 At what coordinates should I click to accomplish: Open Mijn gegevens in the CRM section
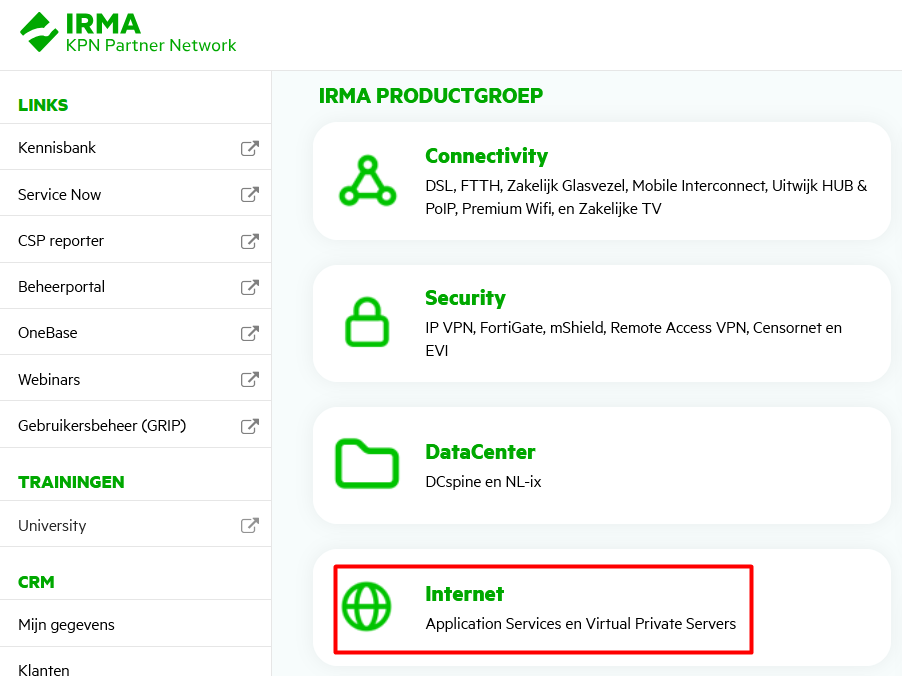66,625
